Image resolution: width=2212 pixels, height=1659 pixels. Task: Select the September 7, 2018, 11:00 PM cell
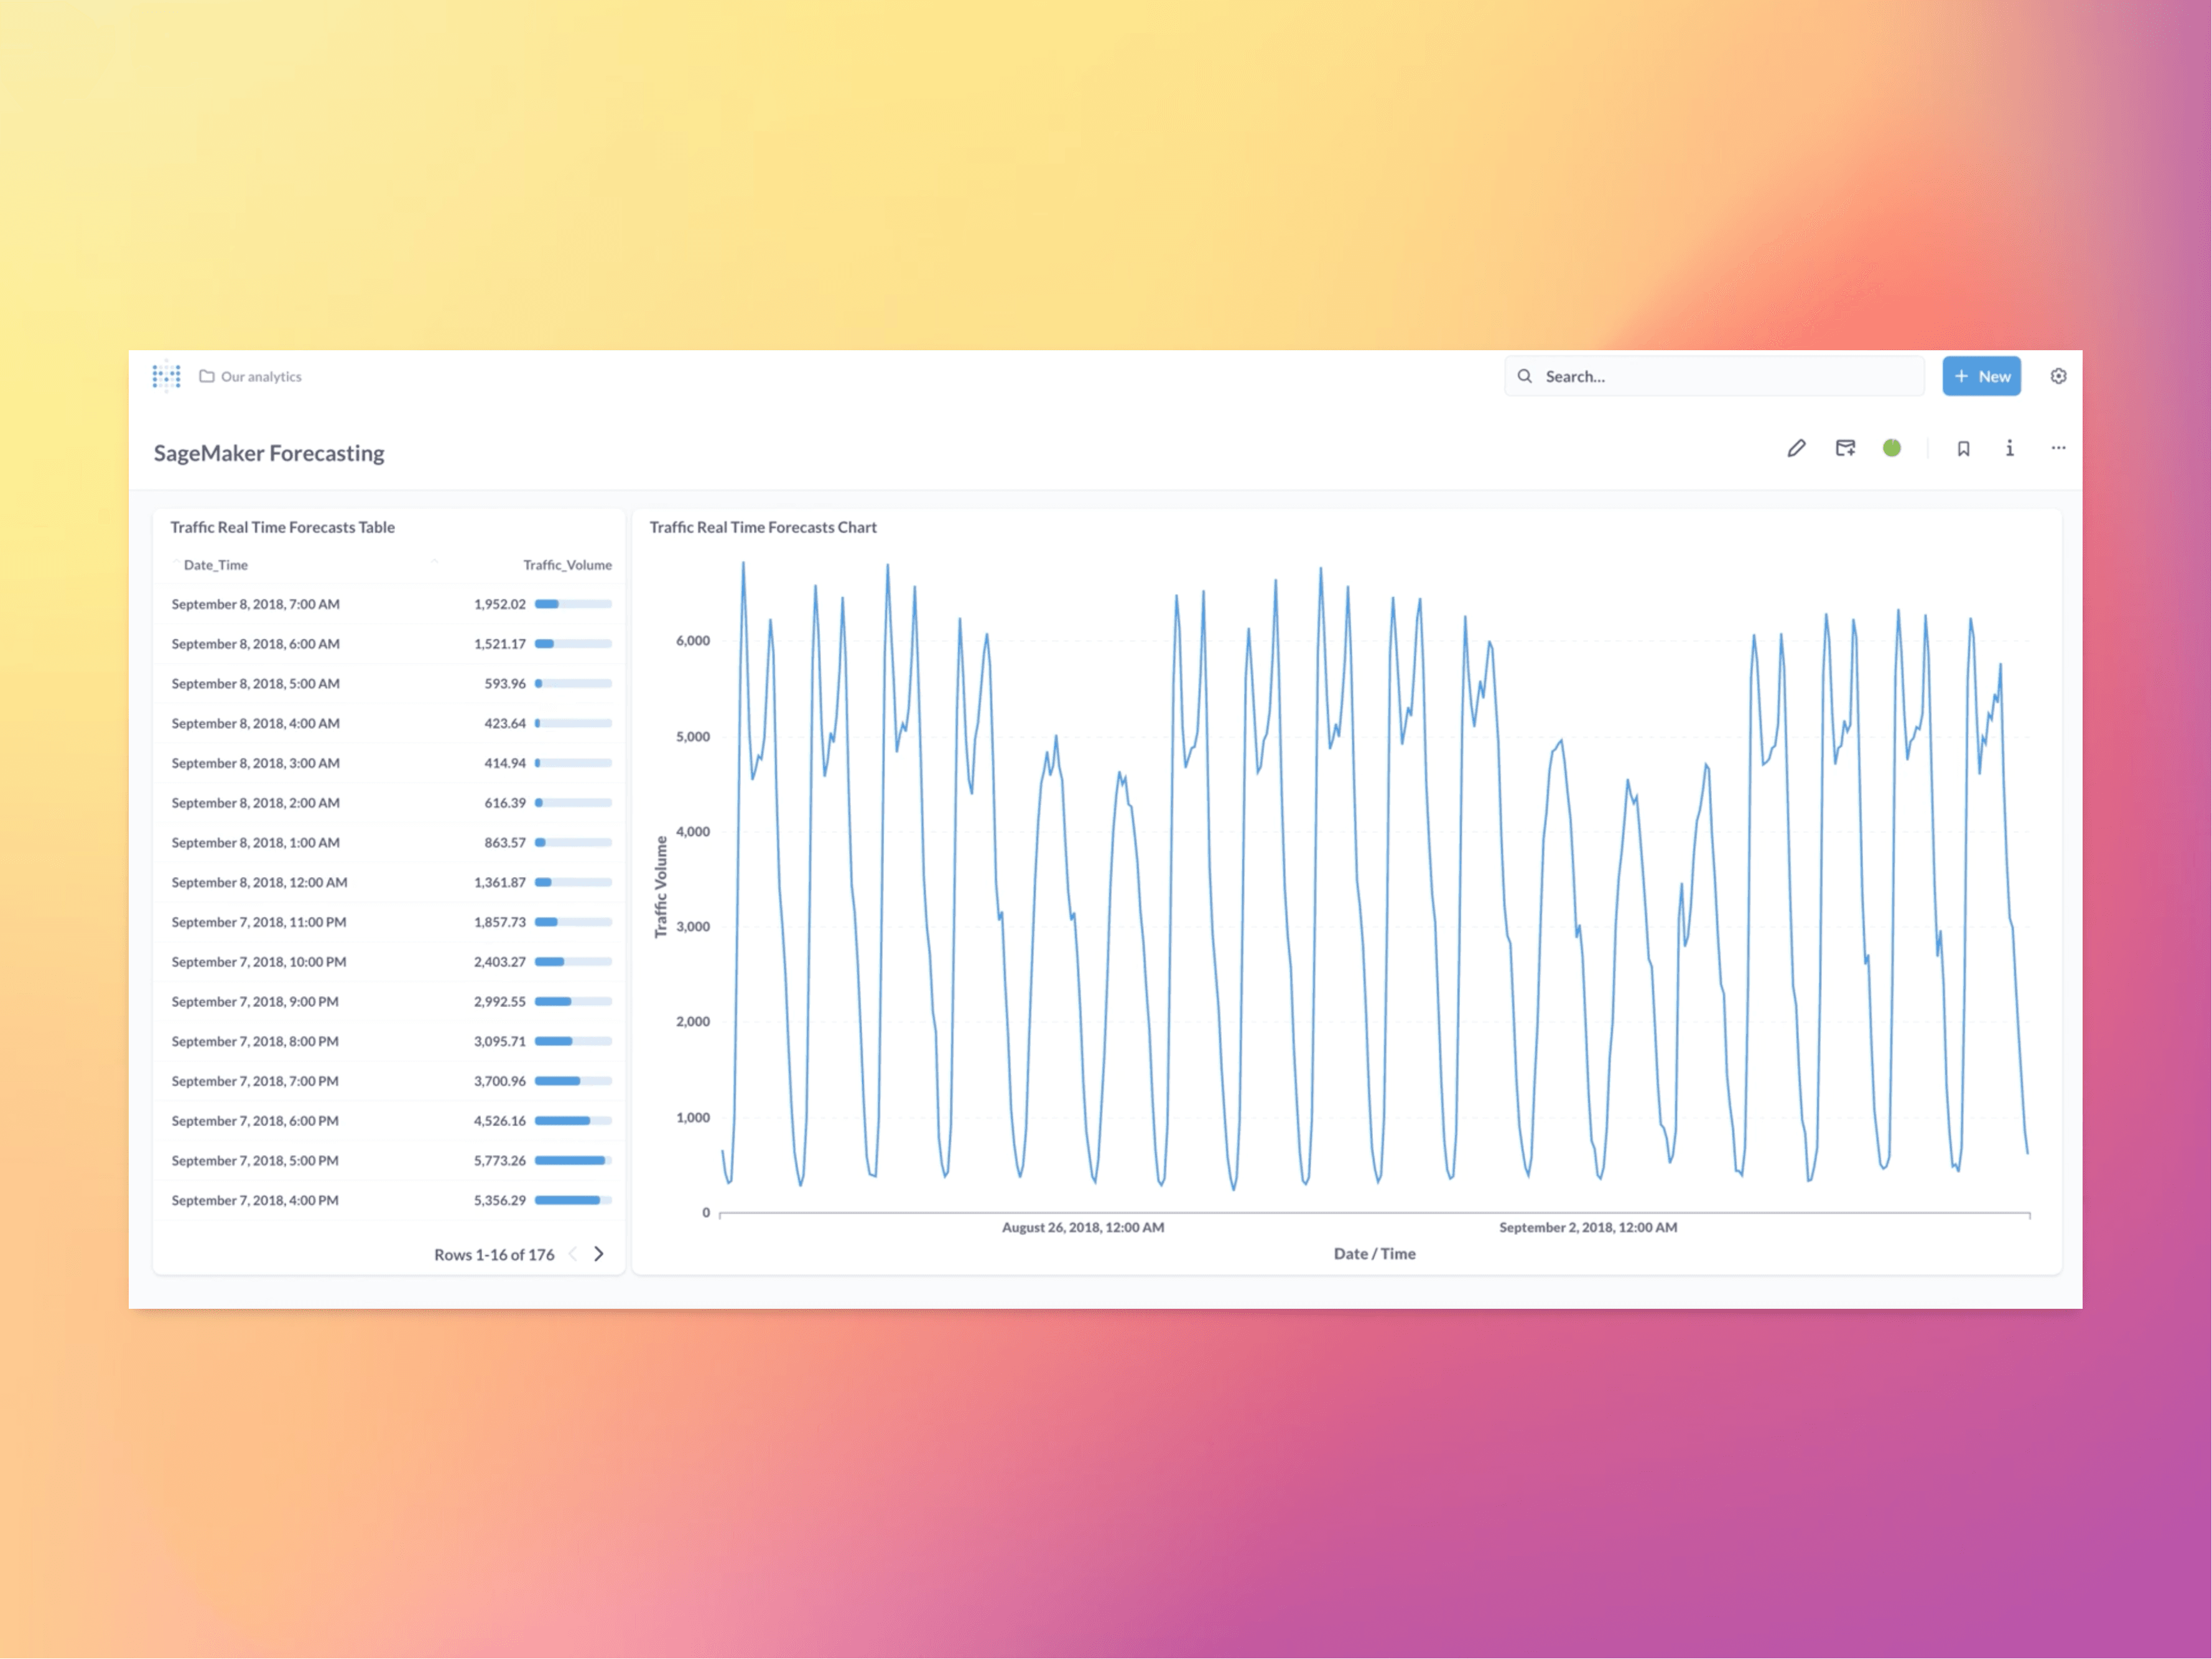[x=258, y=922]
